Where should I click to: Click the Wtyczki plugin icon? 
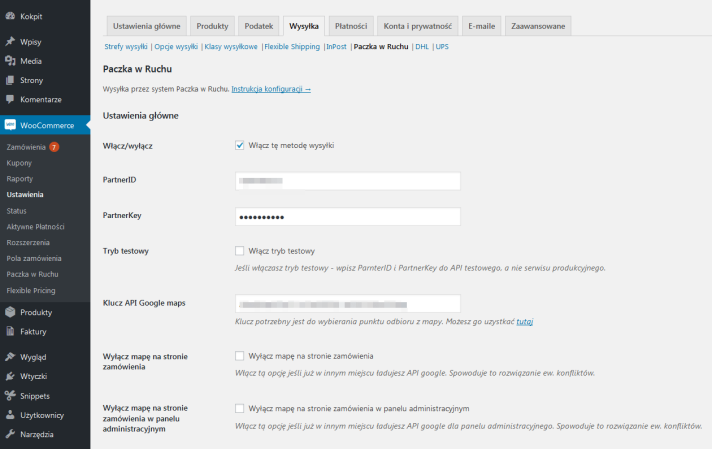pos(10,376)
